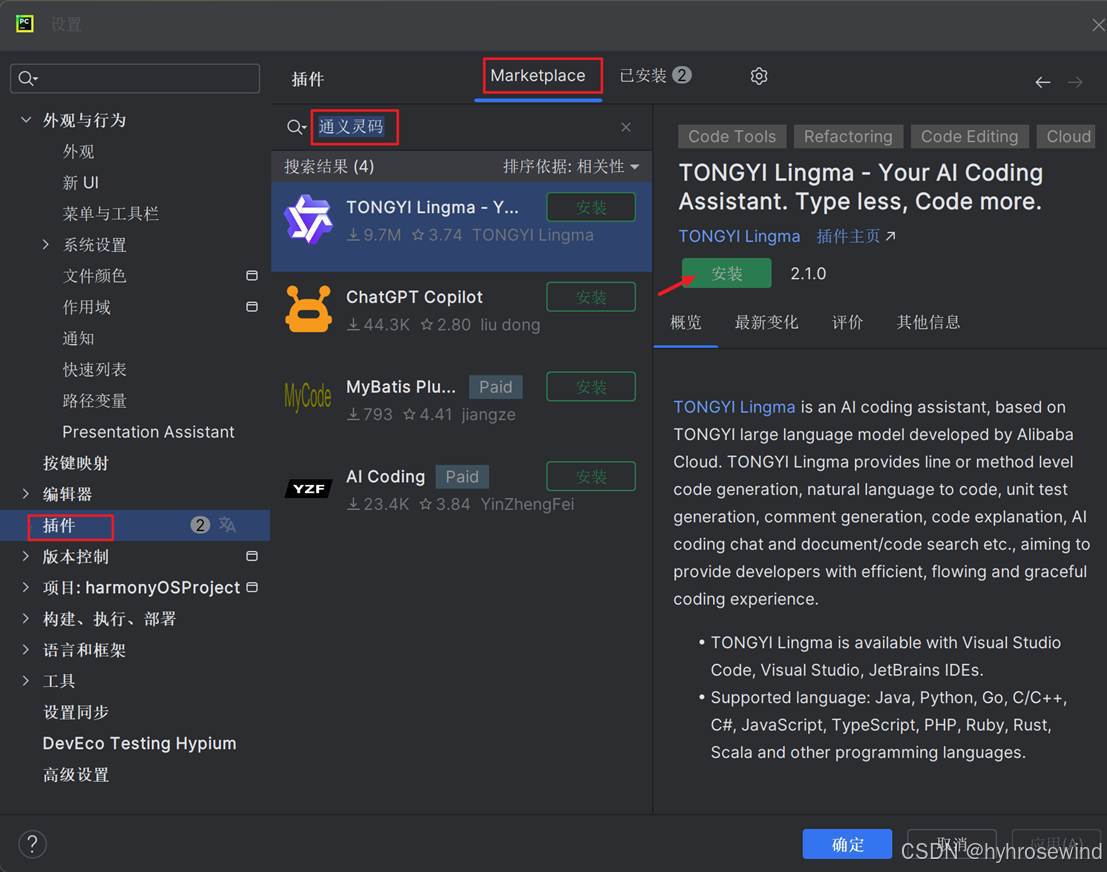The image size is (1107, 872).
Task: Select 按键映射 settings item
Action: coord(76,463)
